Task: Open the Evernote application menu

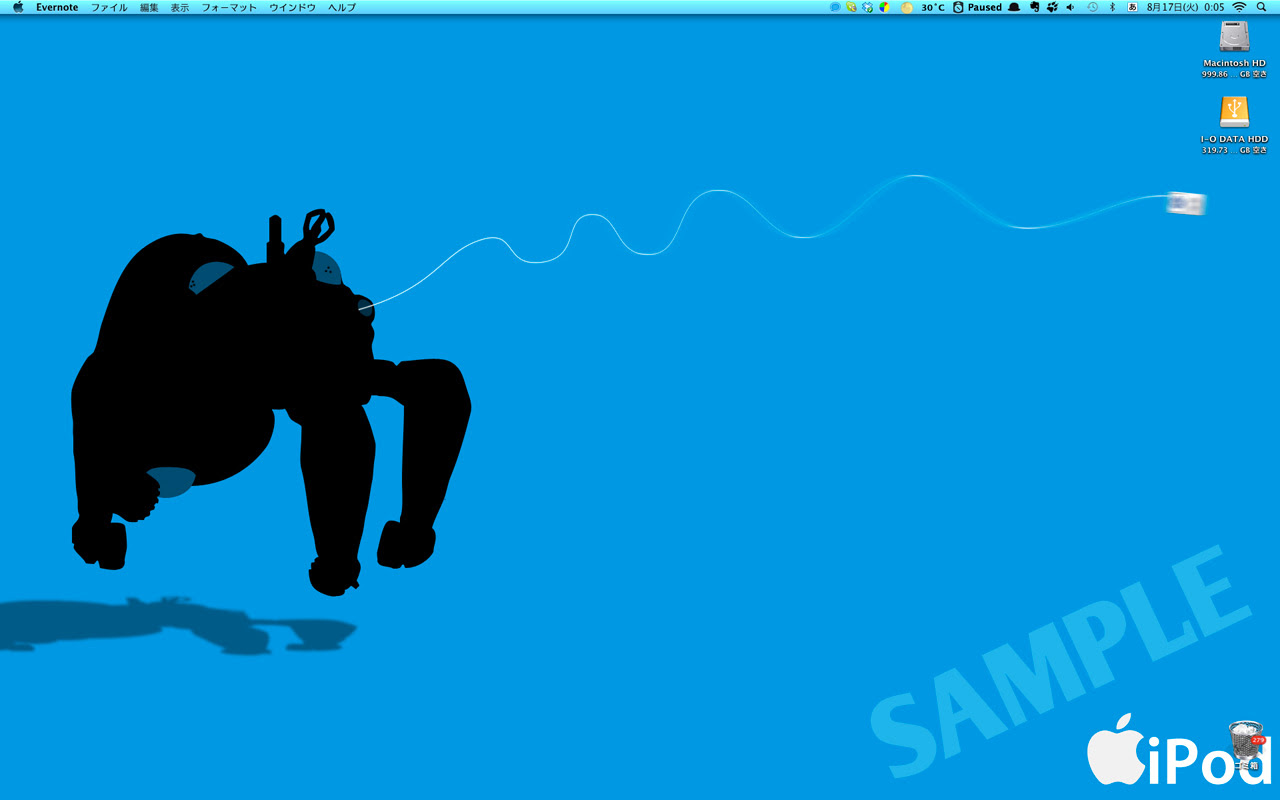Action: (x=57, y=7)
